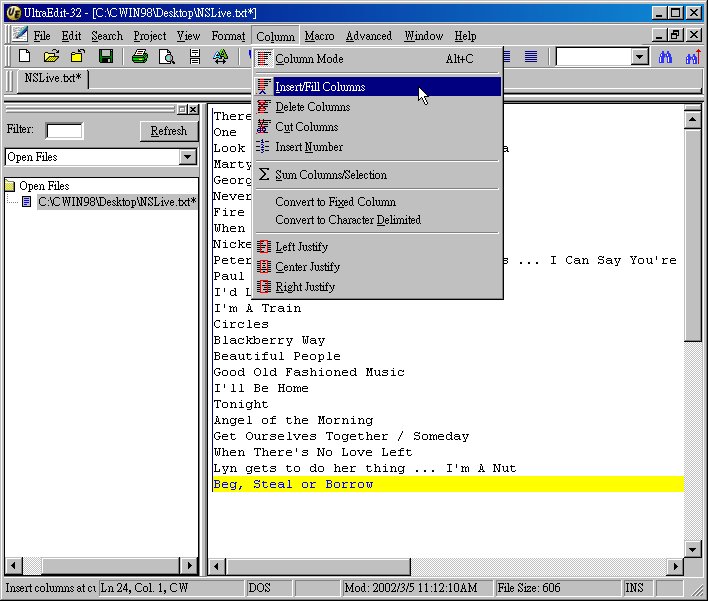Image resolution: width=708 pixels, height=601 pixels.
Task: Click the Find binoculars icon
Action: (665, 57)
